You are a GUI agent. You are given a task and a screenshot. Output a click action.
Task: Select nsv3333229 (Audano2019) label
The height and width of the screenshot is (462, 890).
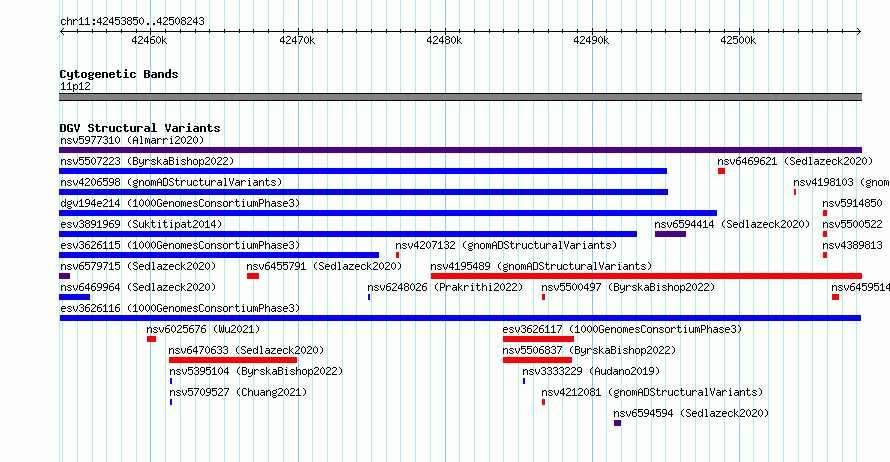[591, 371]
